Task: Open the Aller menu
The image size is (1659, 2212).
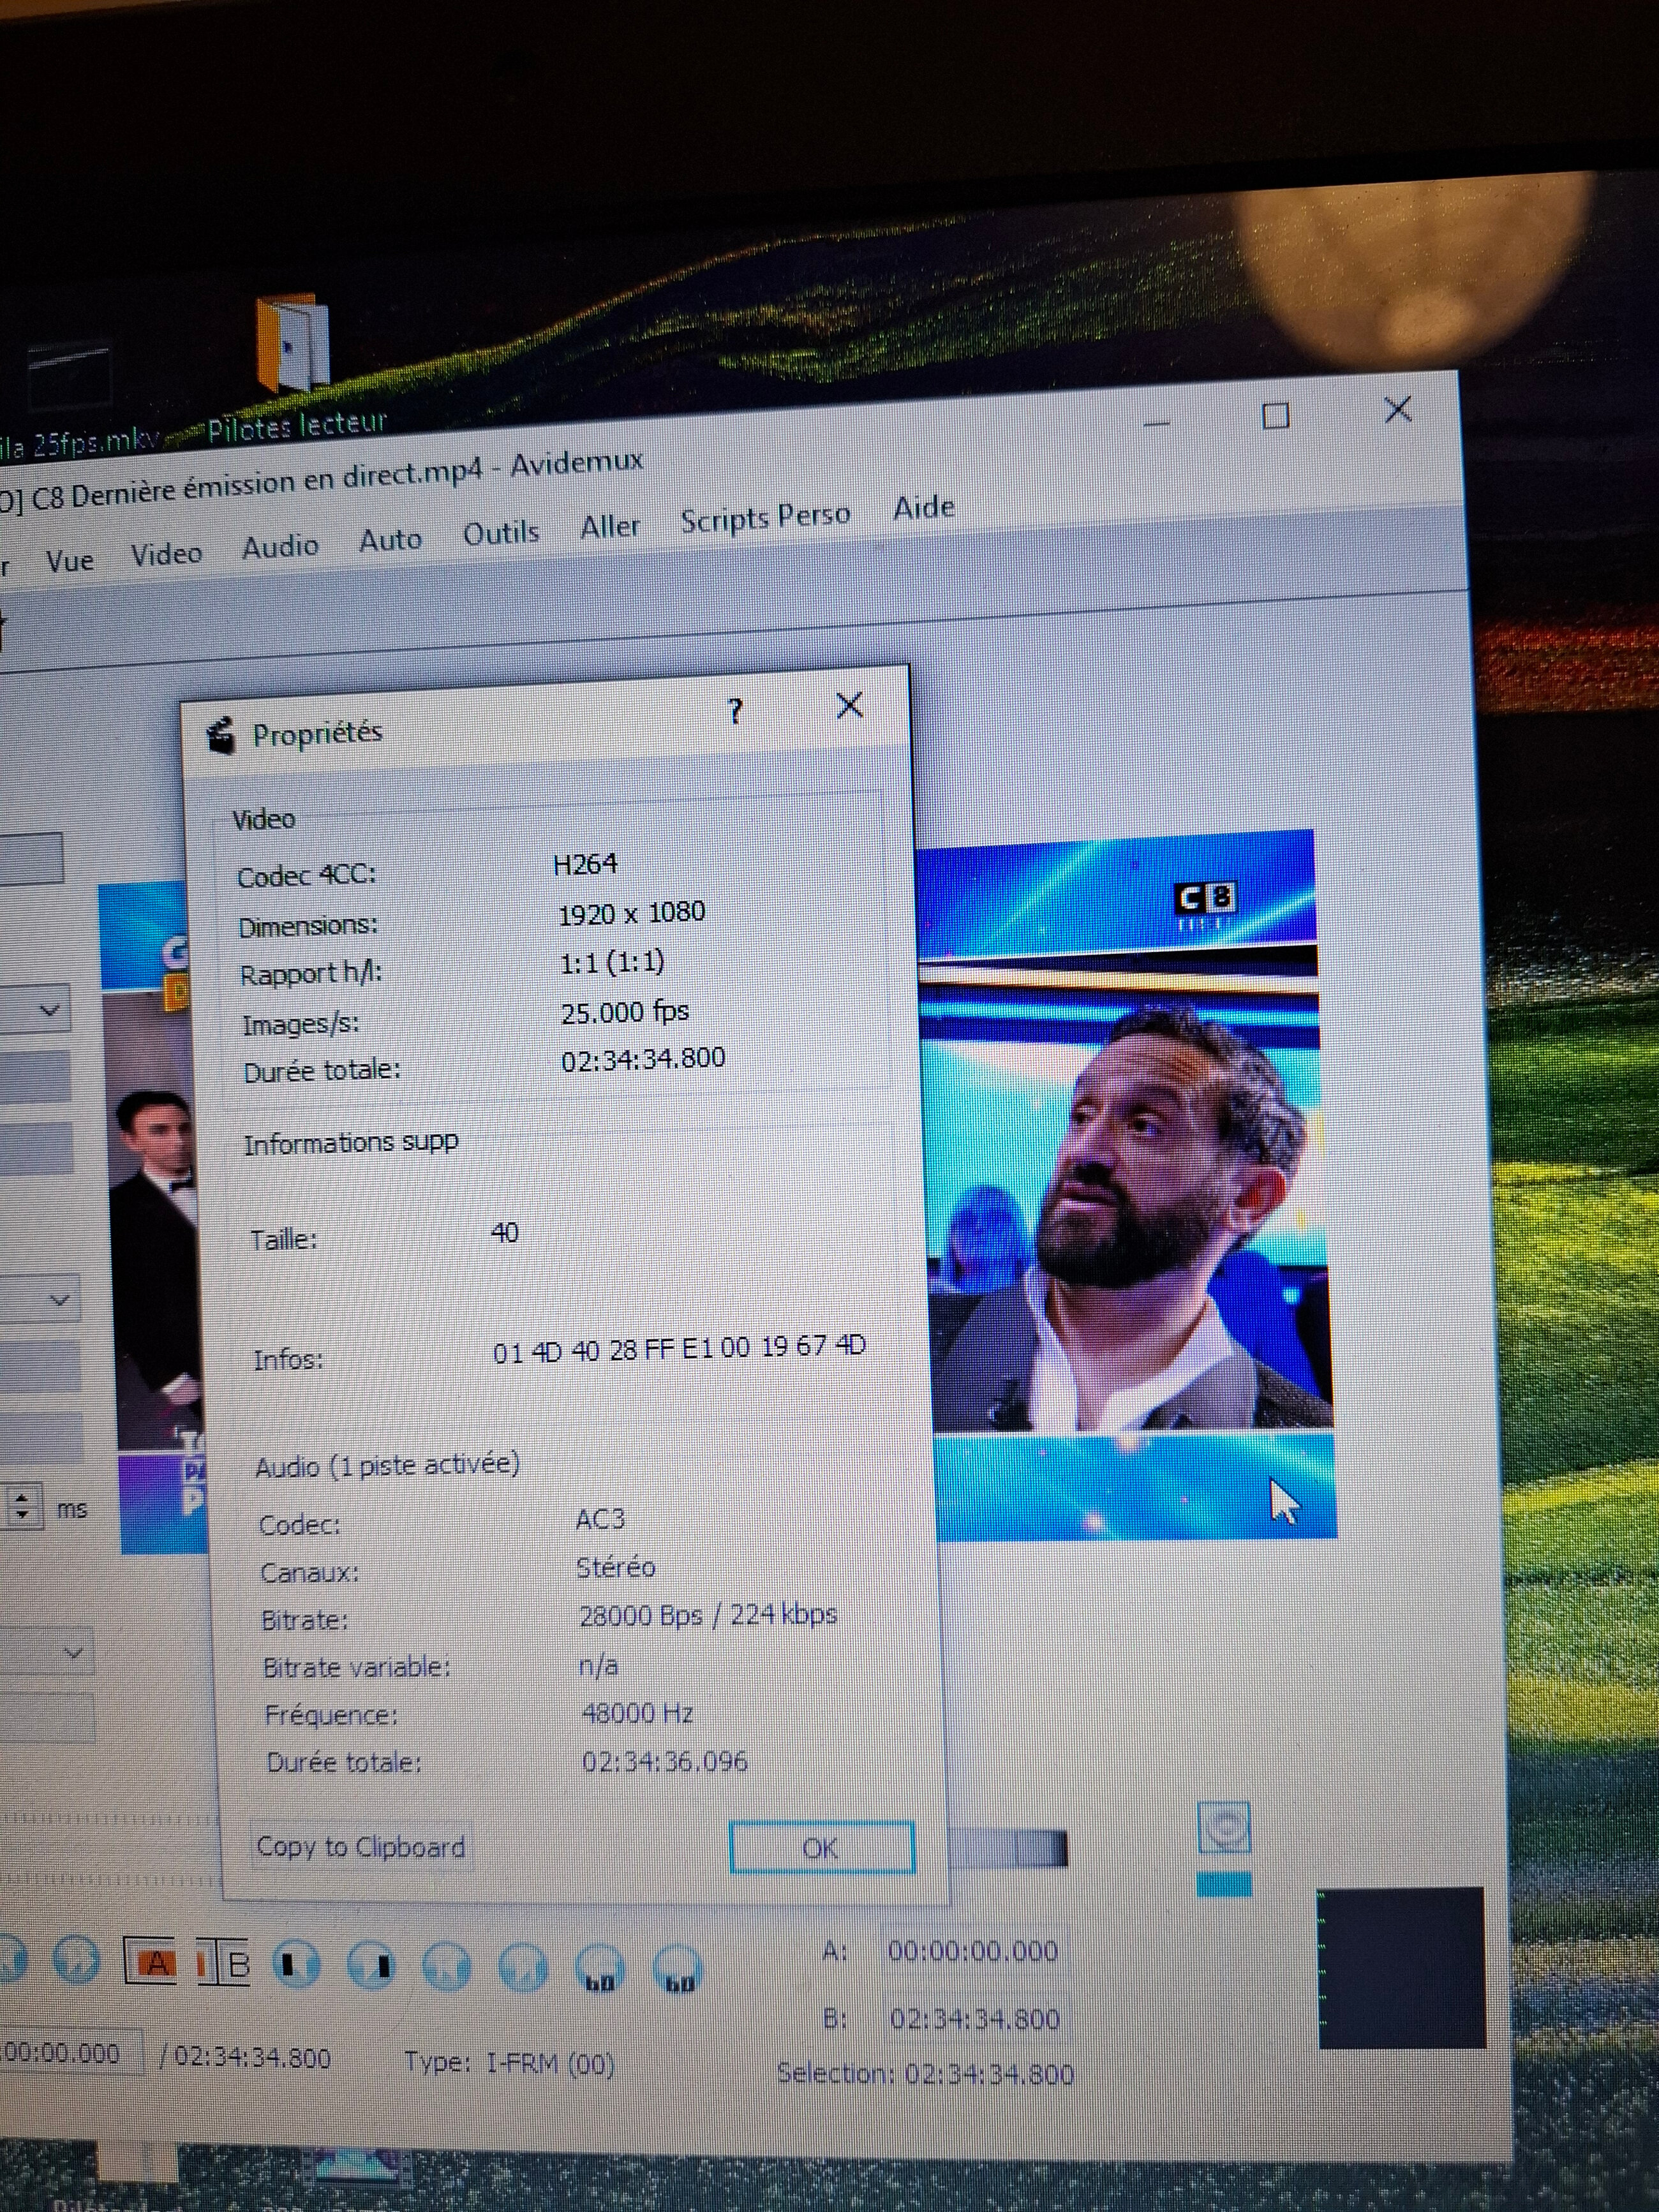Action: (x=610, y=525)
